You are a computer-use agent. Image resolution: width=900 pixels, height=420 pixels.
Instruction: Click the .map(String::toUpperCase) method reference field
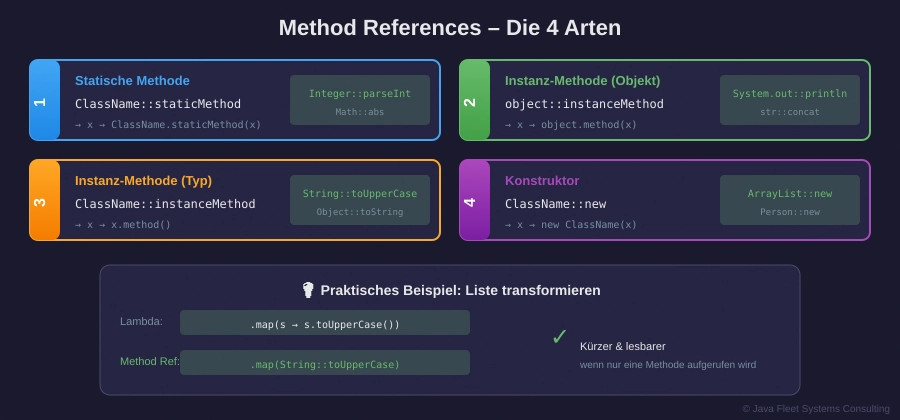pos(324,363)
